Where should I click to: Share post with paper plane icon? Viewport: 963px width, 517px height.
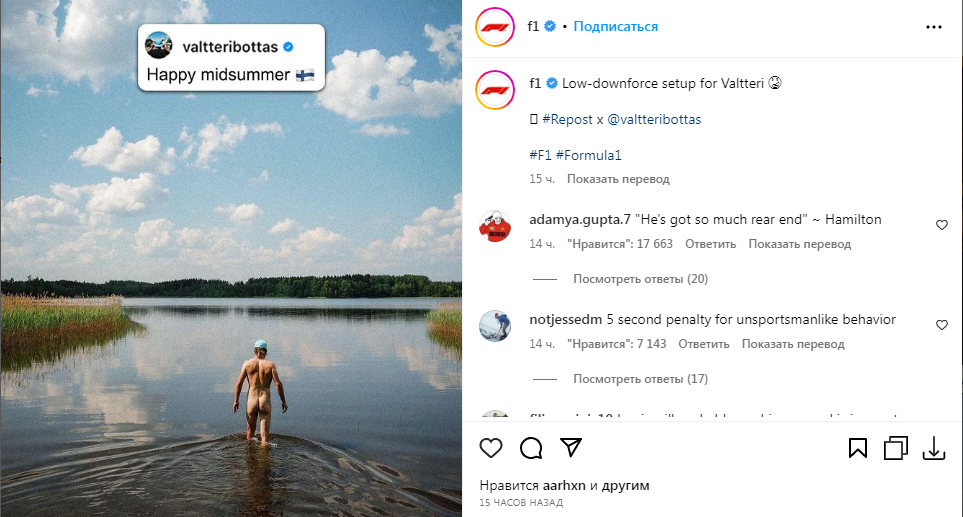click(571, 448)
